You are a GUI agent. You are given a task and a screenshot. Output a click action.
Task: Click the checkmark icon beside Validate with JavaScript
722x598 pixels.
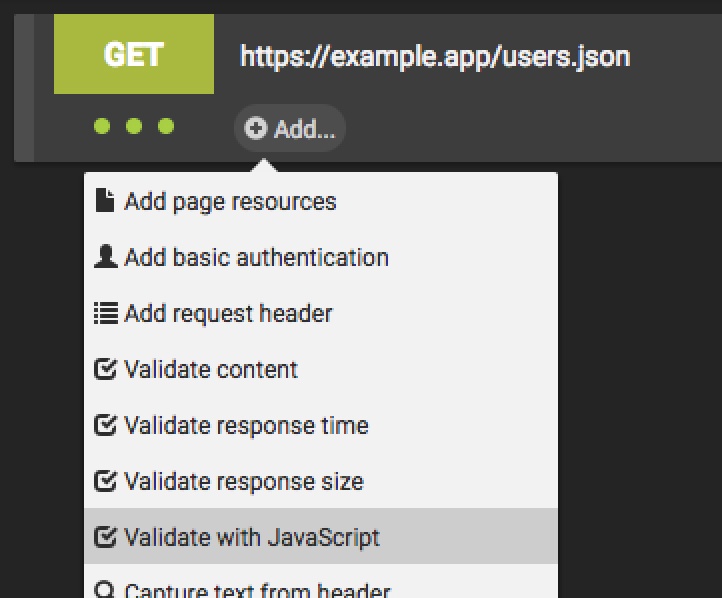(105, 537)
